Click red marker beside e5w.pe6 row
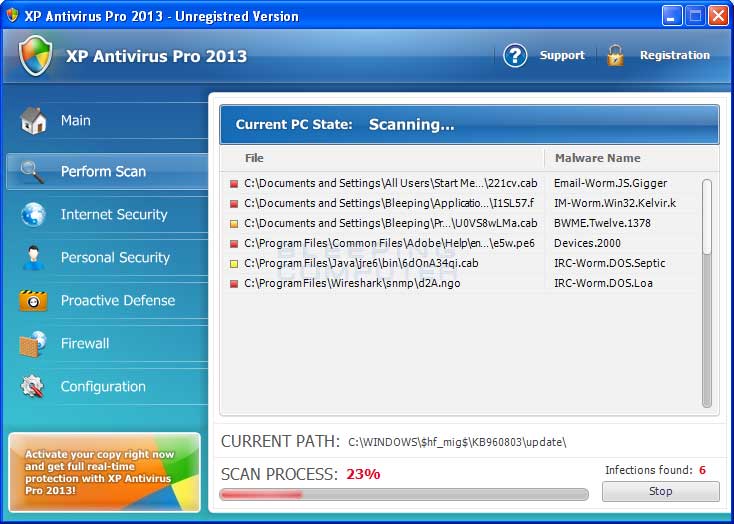Viewport: 734px width, 524px height. (234, 244)
